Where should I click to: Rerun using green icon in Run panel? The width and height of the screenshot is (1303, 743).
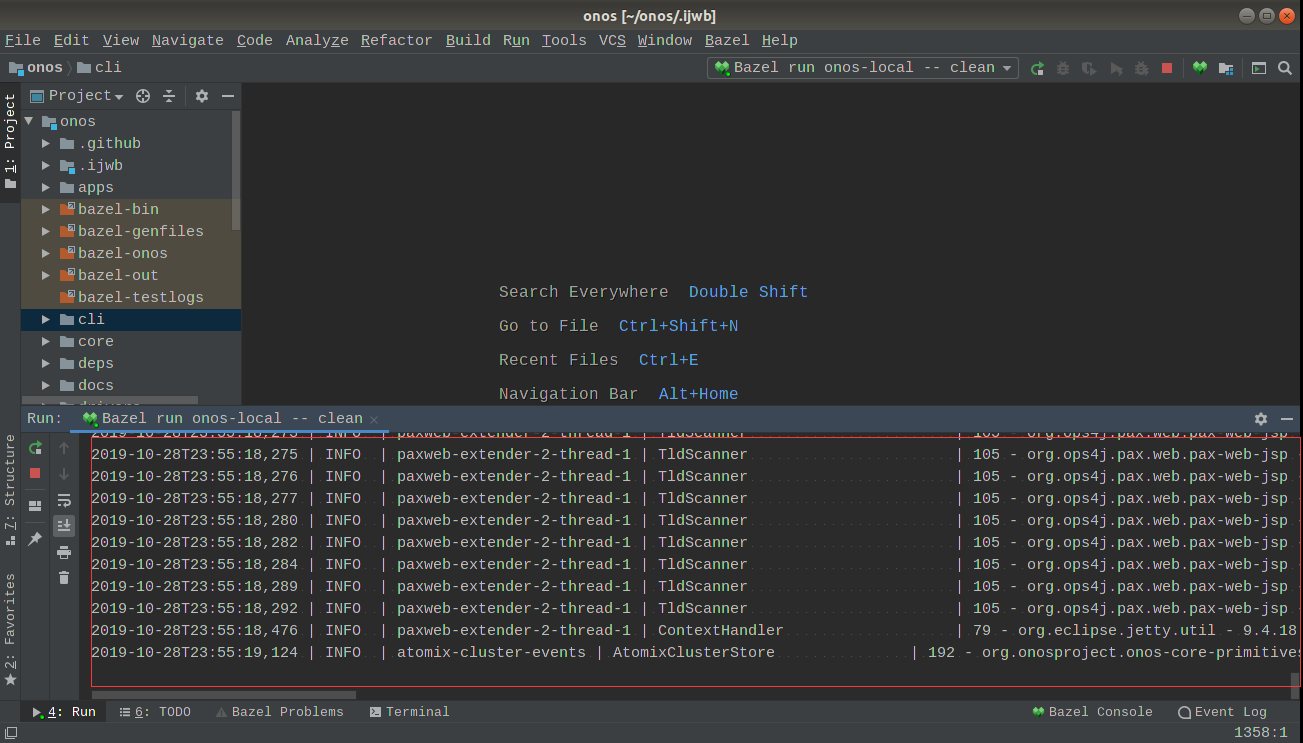coord(35,448)
